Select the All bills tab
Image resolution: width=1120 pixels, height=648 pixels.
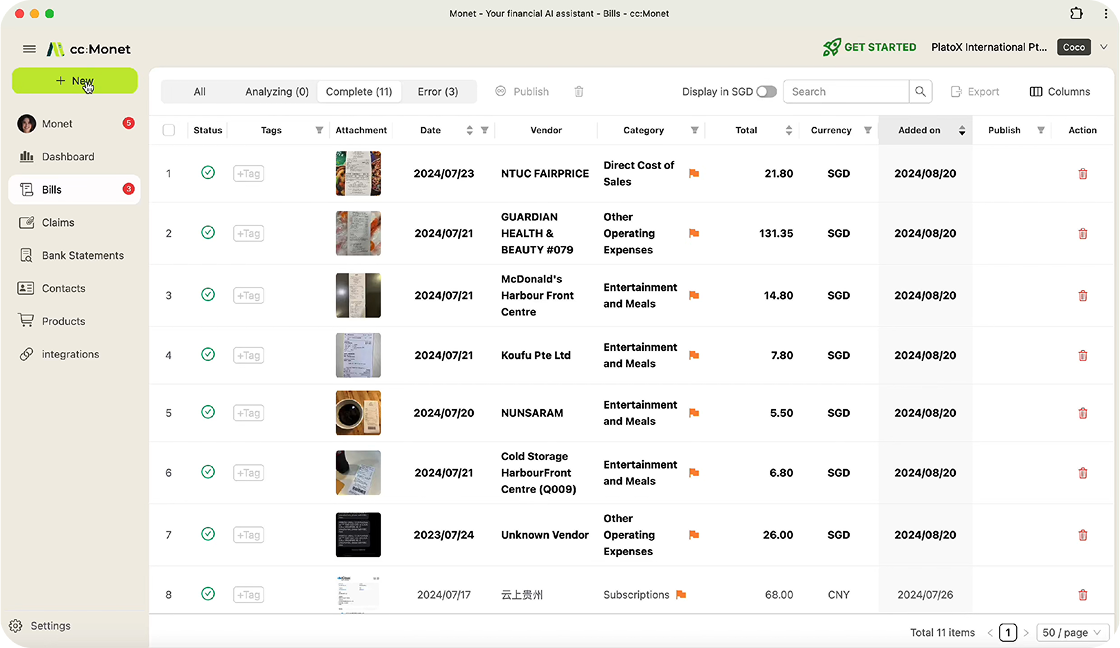pyautogui.click(x=199, y=91)
